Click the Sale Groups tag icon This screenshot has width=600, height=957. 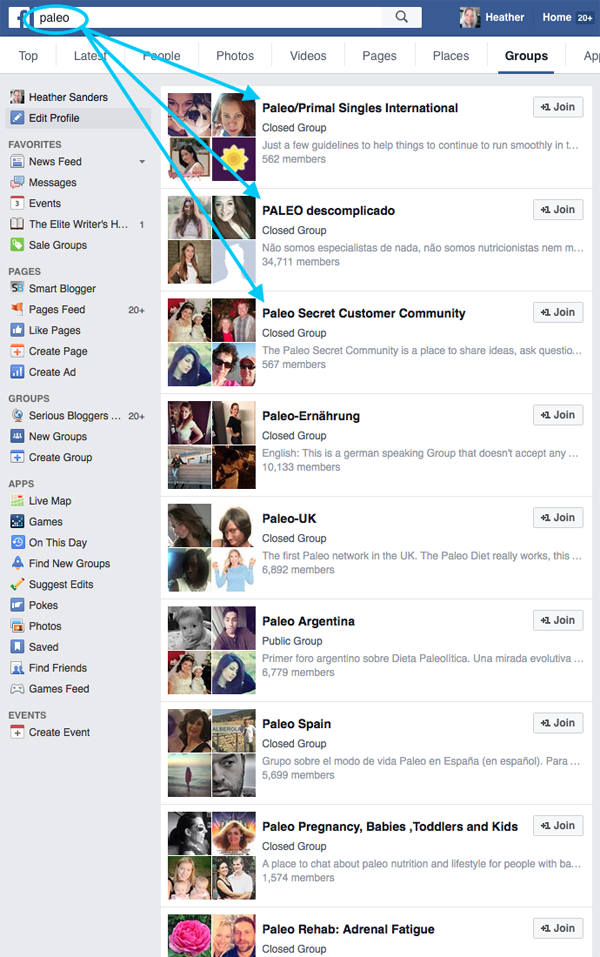[17, 245]
